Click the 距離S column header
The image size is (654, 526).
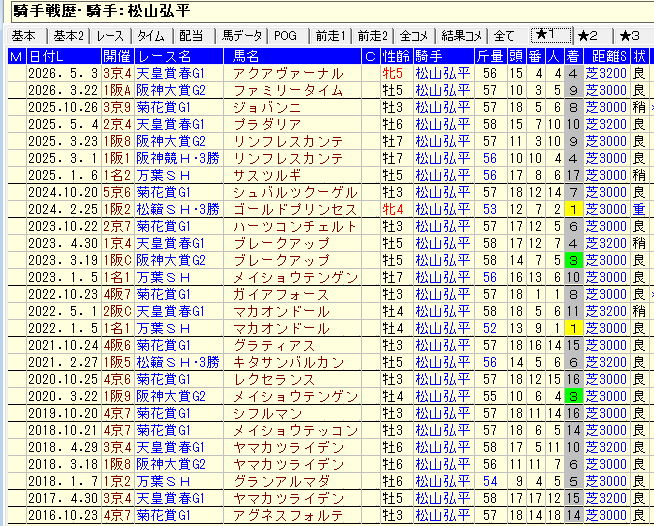click(606, 56)
